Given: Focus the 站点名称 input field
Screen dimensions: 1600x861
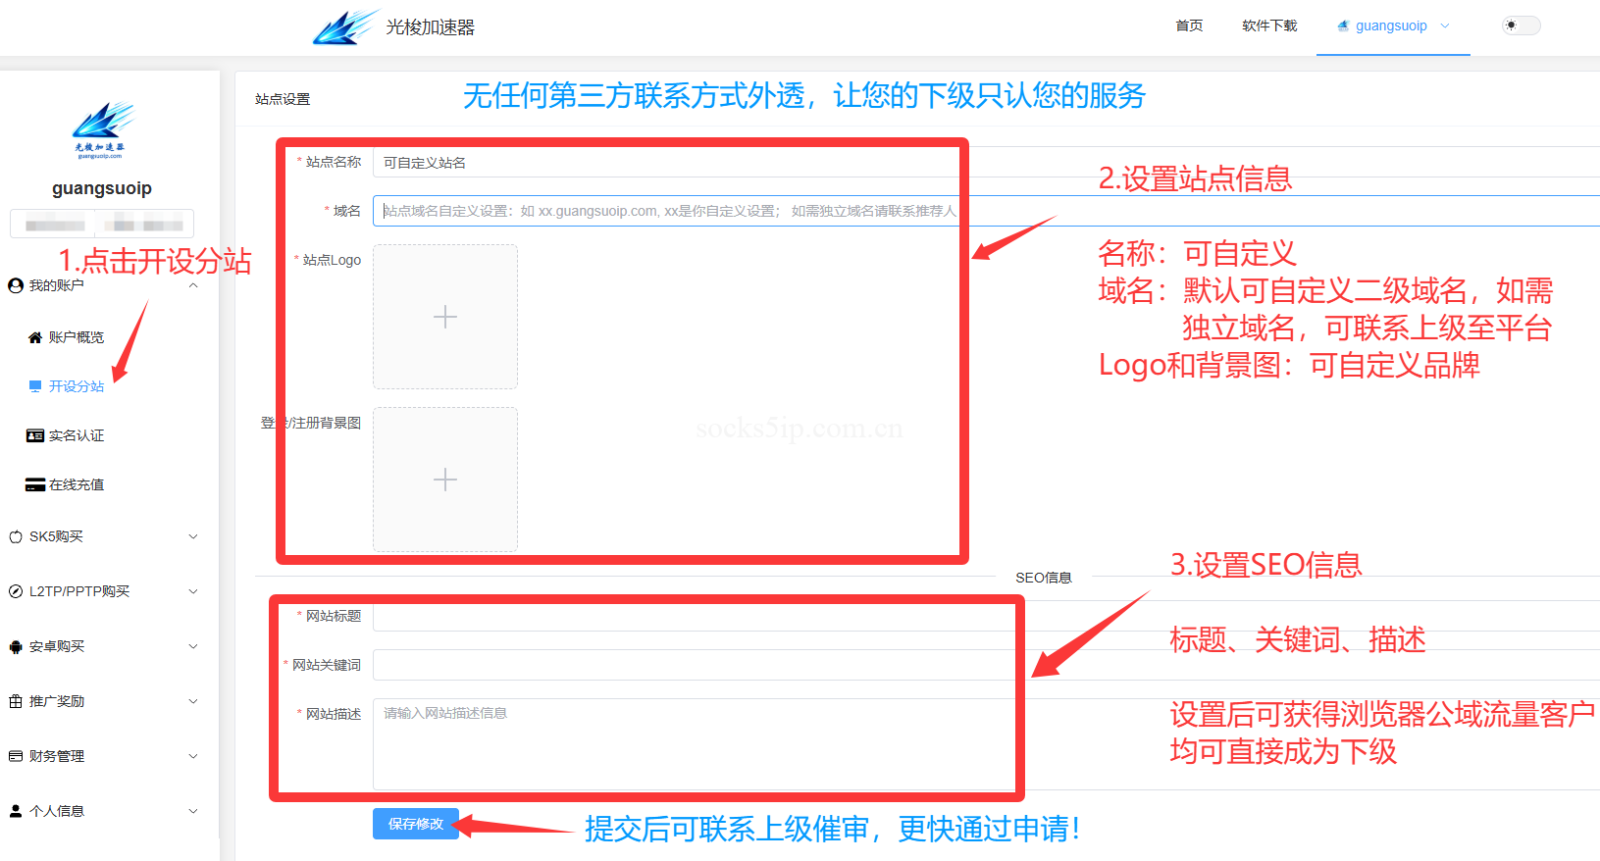Looking at the screenshot, I should [x=986, y=162].
